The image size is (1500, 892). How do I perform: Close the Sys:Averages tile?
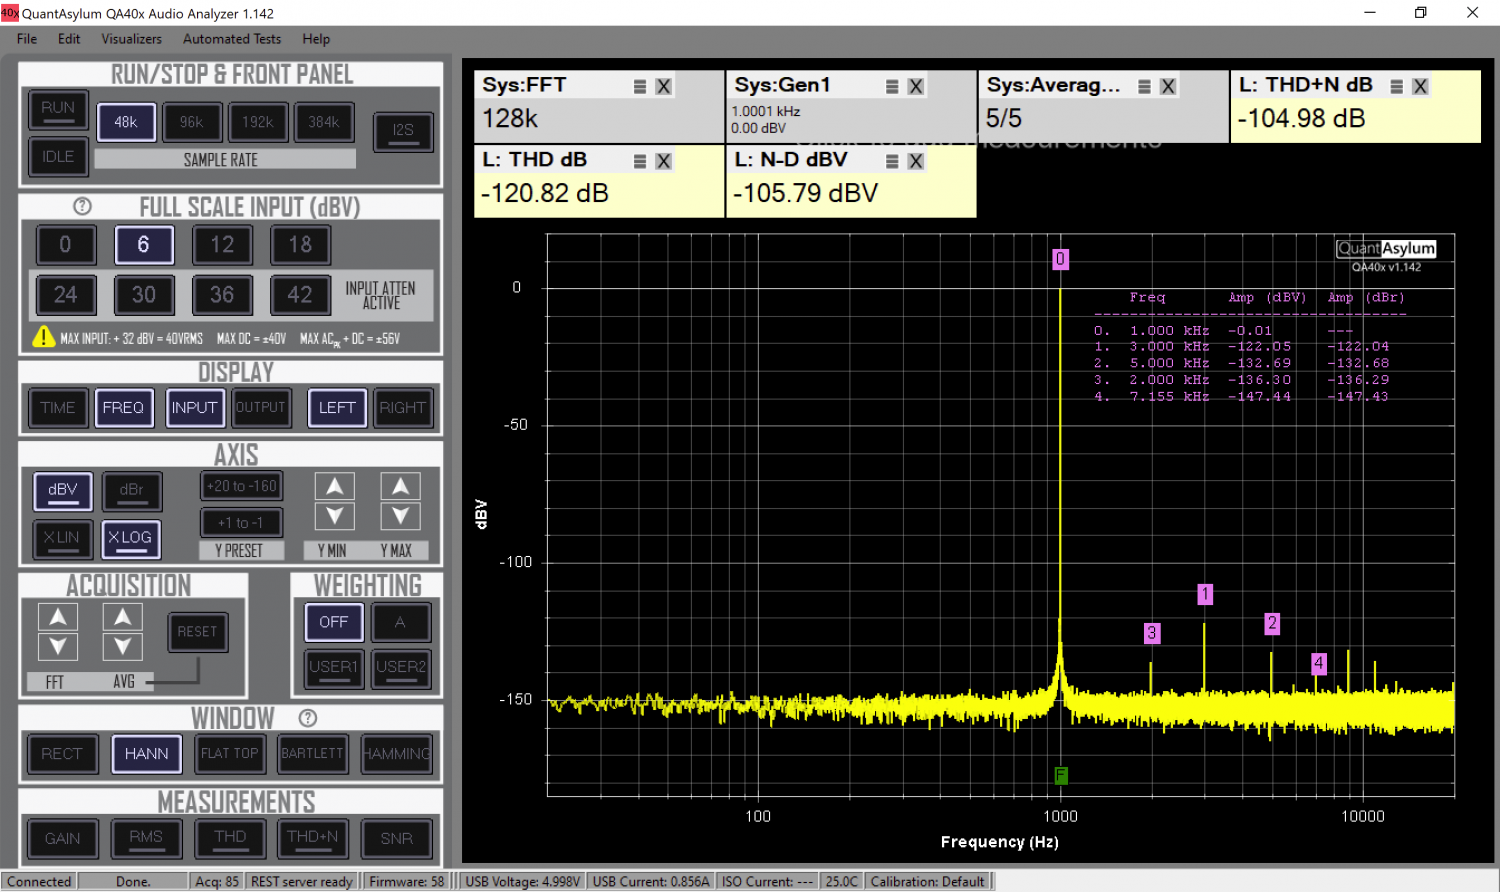click(1167, 87)
